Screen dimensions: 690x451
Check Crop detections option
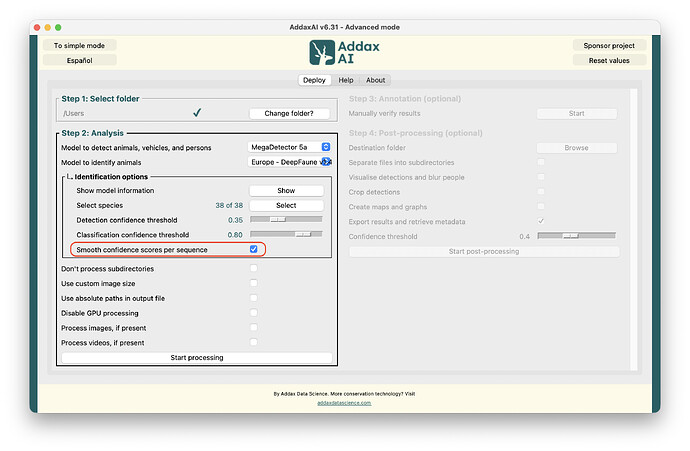(x=541, y=191)
